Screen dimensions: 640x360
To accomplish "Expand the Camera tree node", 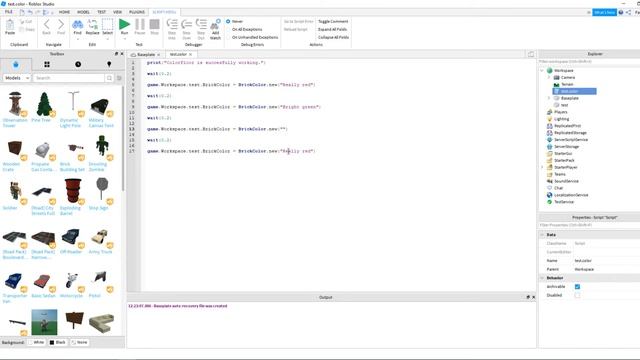I will [x=549, y=78].
